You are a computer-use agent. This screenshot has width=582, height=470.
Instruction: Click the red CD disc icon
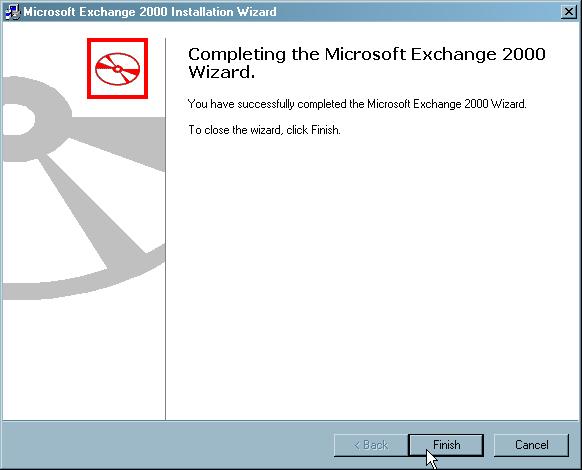118,69
